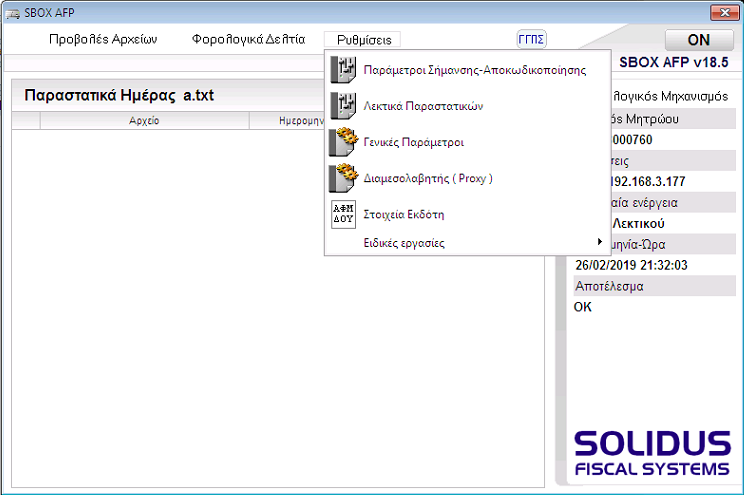Choose Γενικές Παράμετροι from the menu
The height and width of the screenshot is (495, 744).
[x=467, y=142]
